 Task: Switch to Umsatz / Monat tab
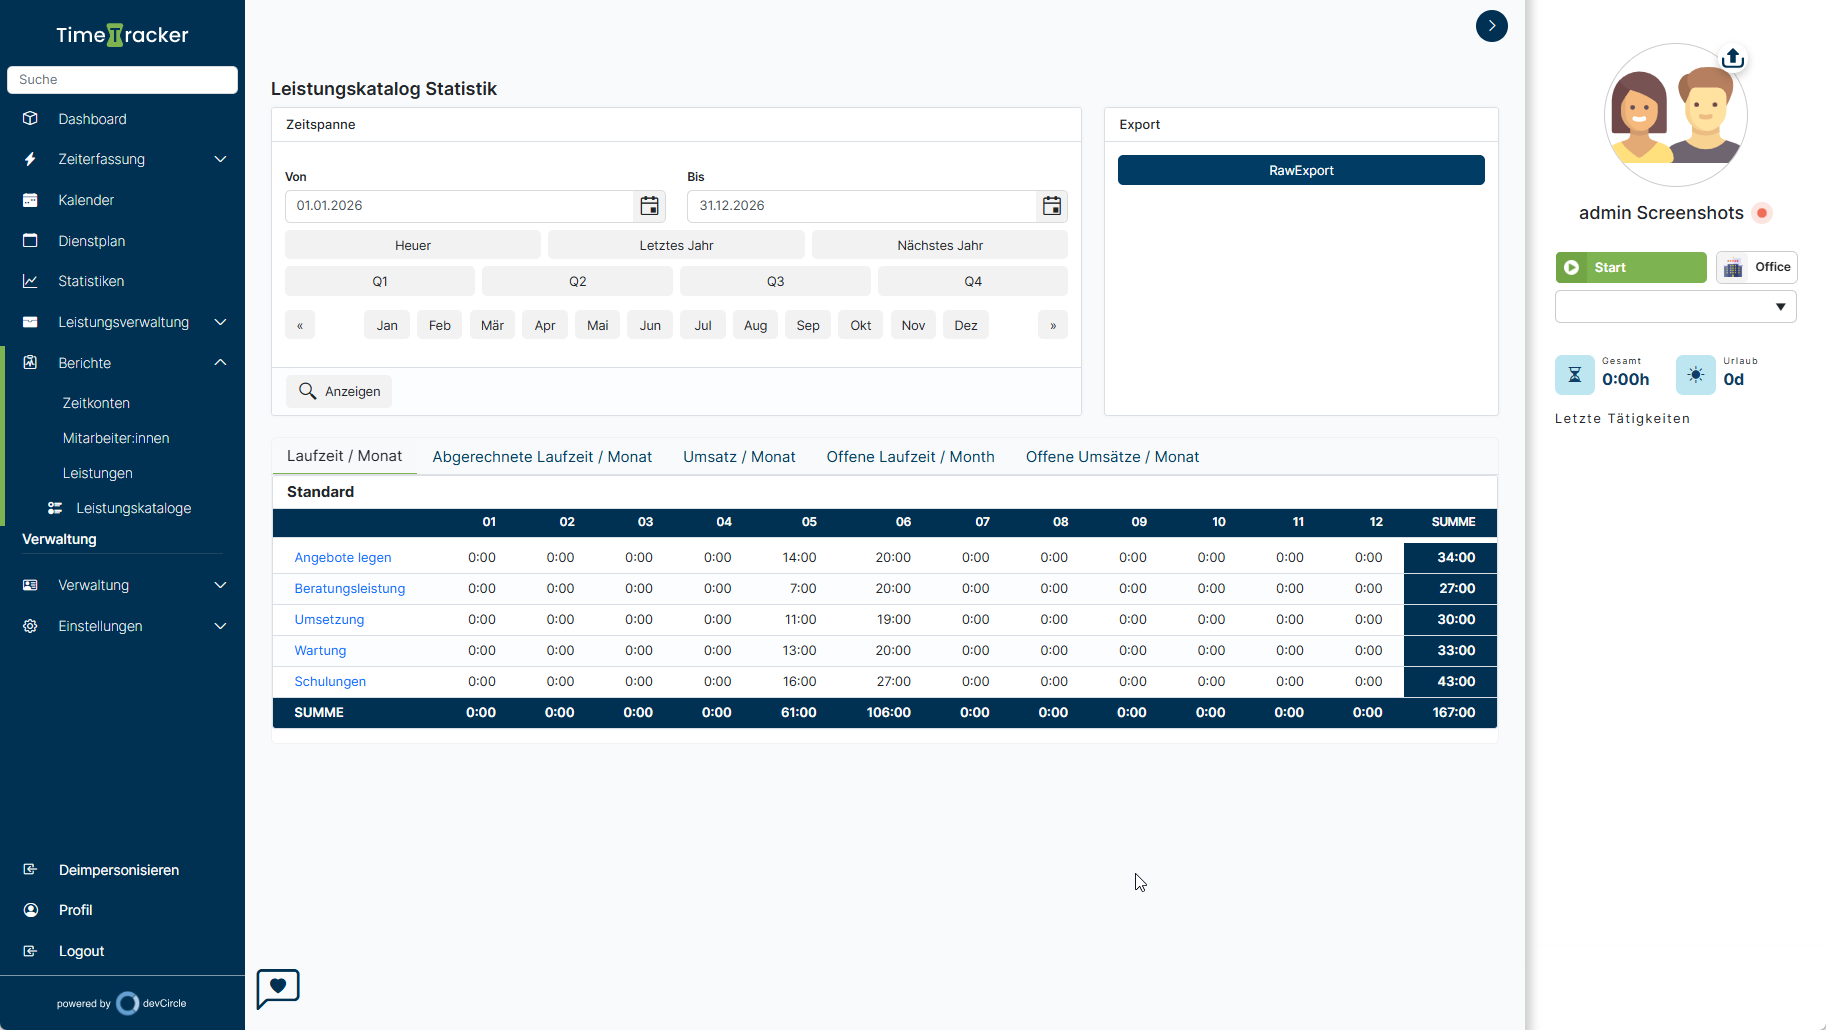click(739, 457)
